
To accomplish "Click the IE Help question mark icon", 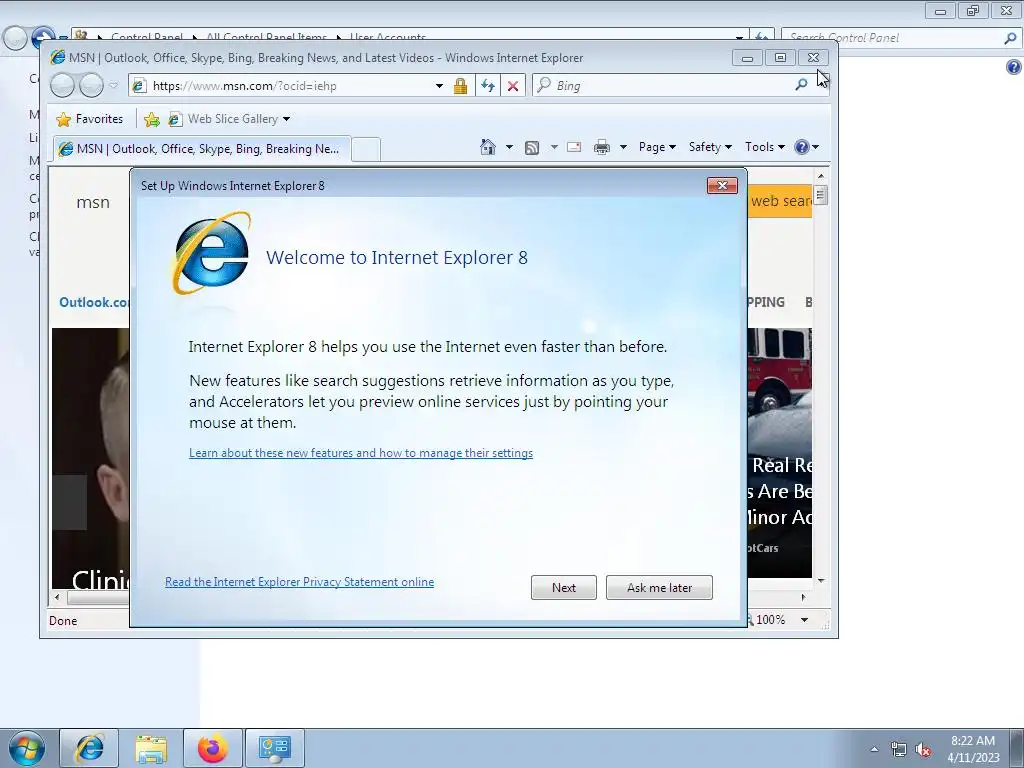I will (x=802, y=147).
